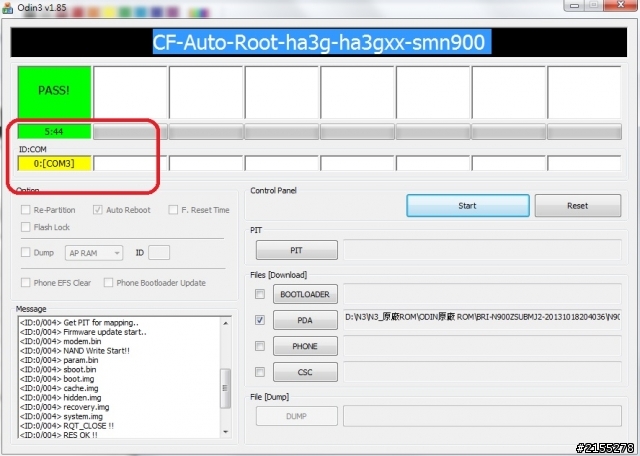Click the green 5:44 progress bar
Viewport: 640px width, 456px height.
coord(54,131)
